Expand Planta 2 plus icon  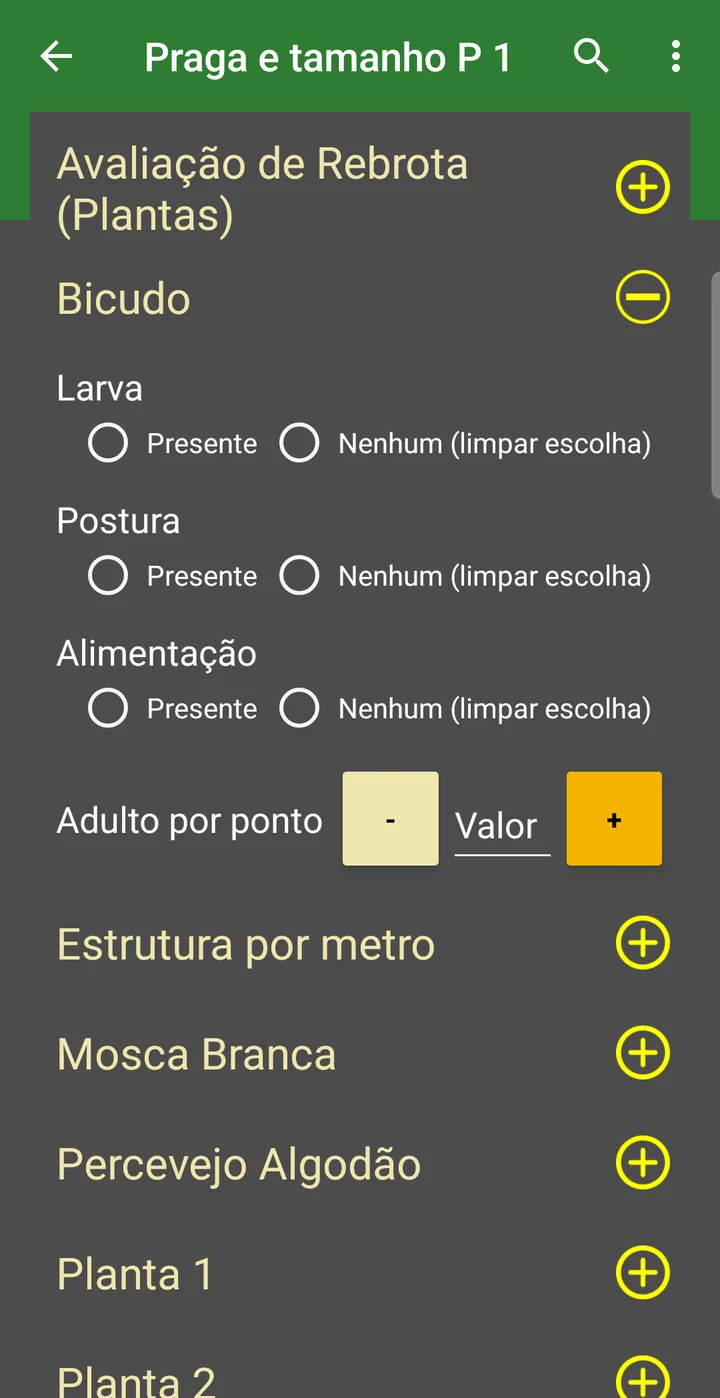pos(642,1378)
